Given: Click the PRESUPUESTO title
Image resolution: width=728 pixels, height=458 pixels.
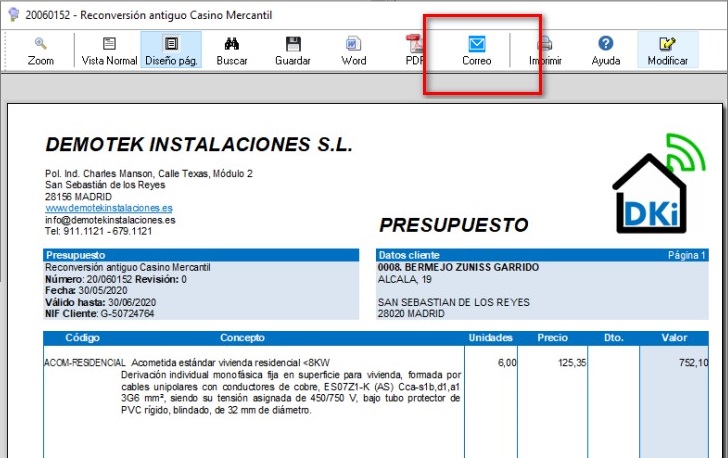Looking at the screenshot, I should pos(454,225).
